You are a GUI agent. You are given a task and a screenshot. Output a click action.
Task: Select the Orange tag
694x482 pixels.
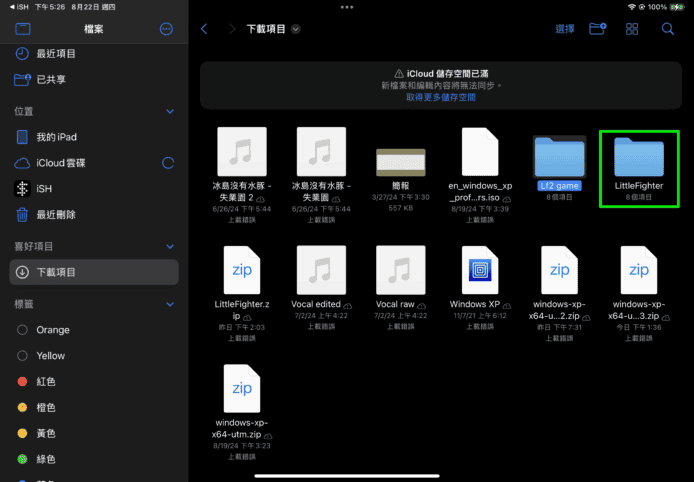tap(53, 330)
